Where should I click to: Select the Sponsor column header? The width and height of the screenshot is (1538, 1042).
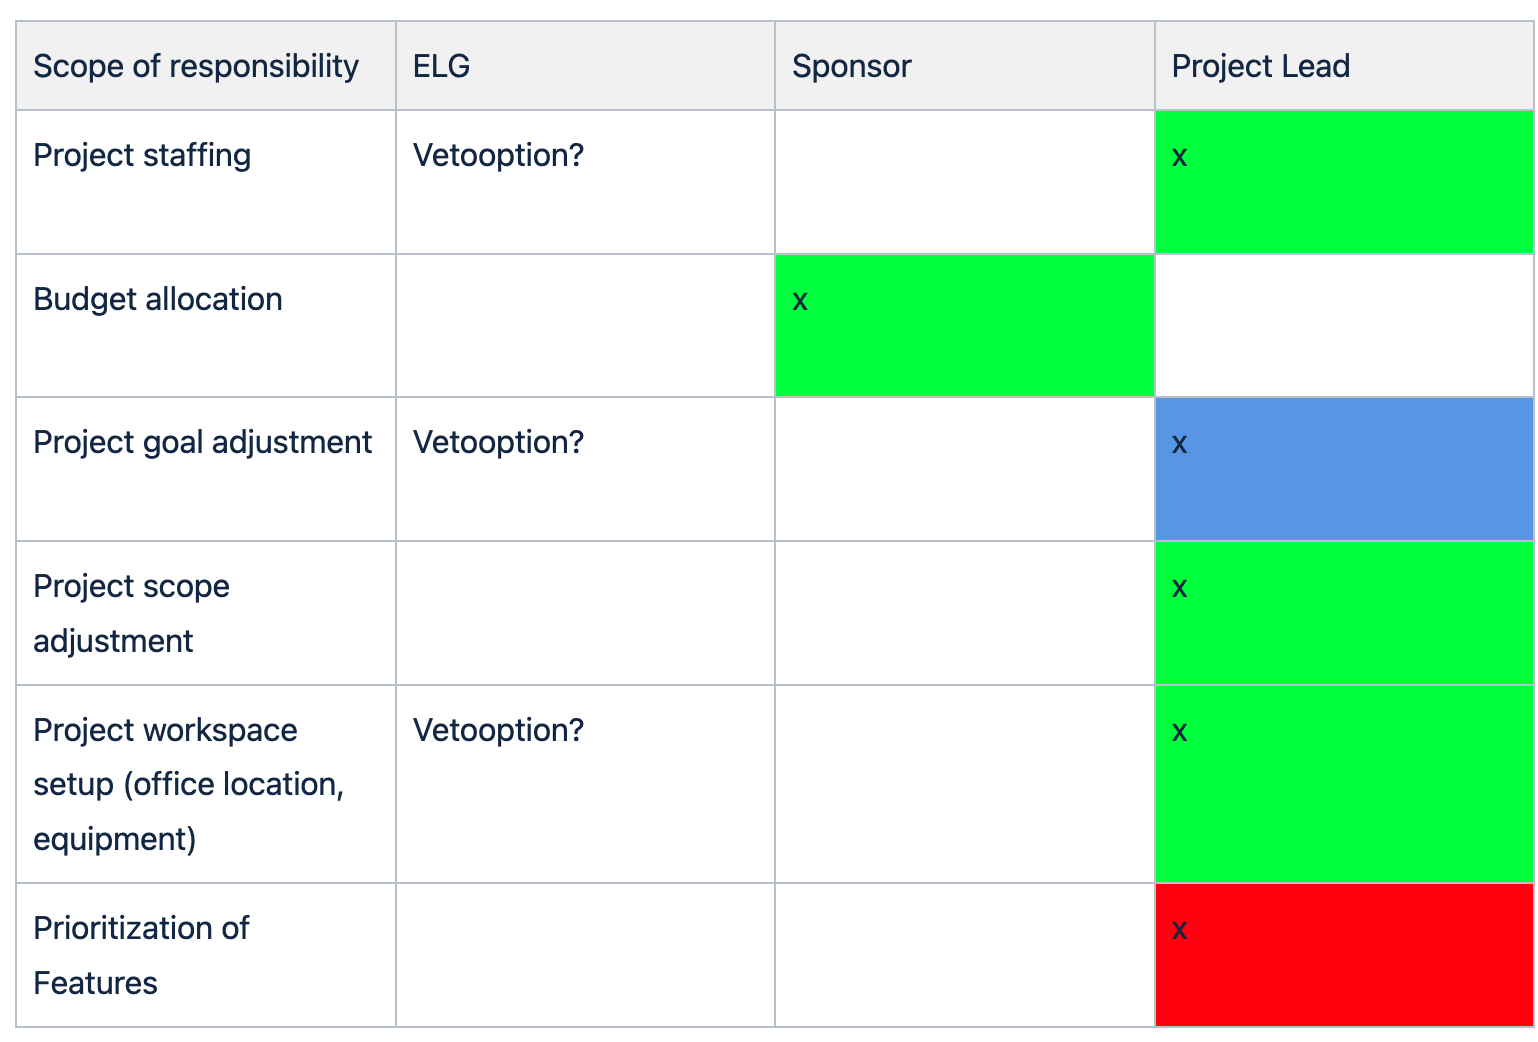point(851,66)
